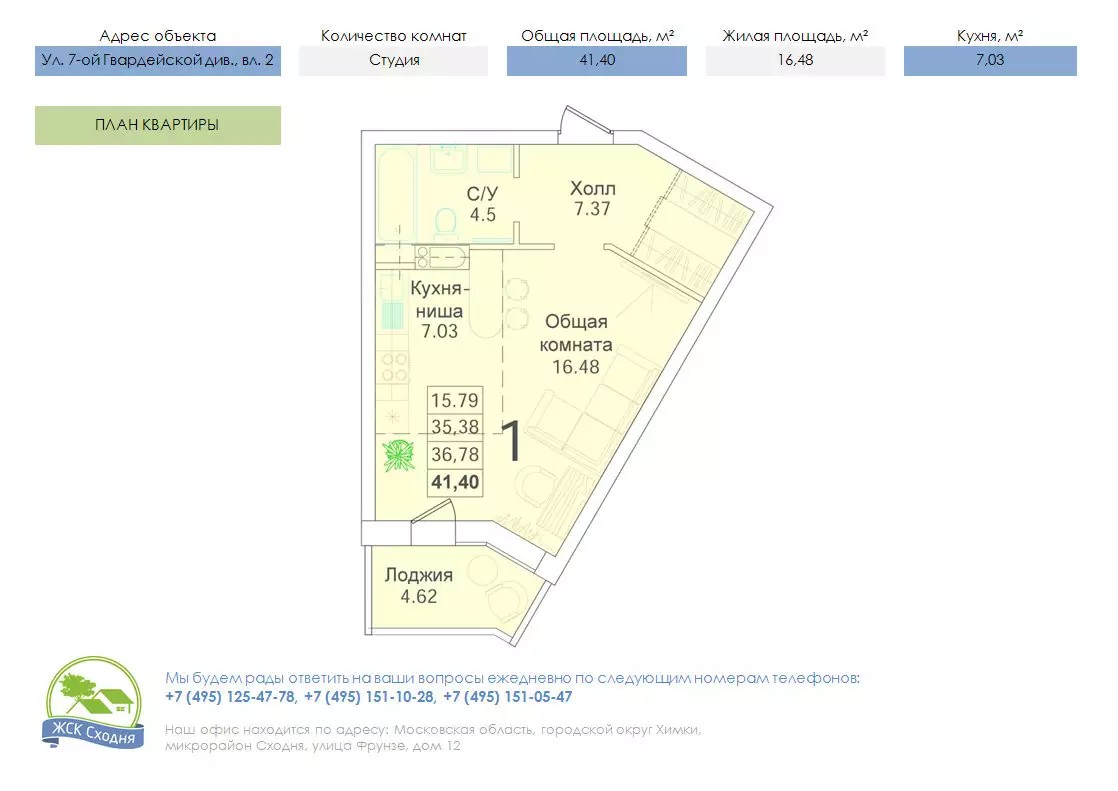Select the С/У bathroom label on the plan
This screenshot has height=791, width=1118.
coord(483,194)
